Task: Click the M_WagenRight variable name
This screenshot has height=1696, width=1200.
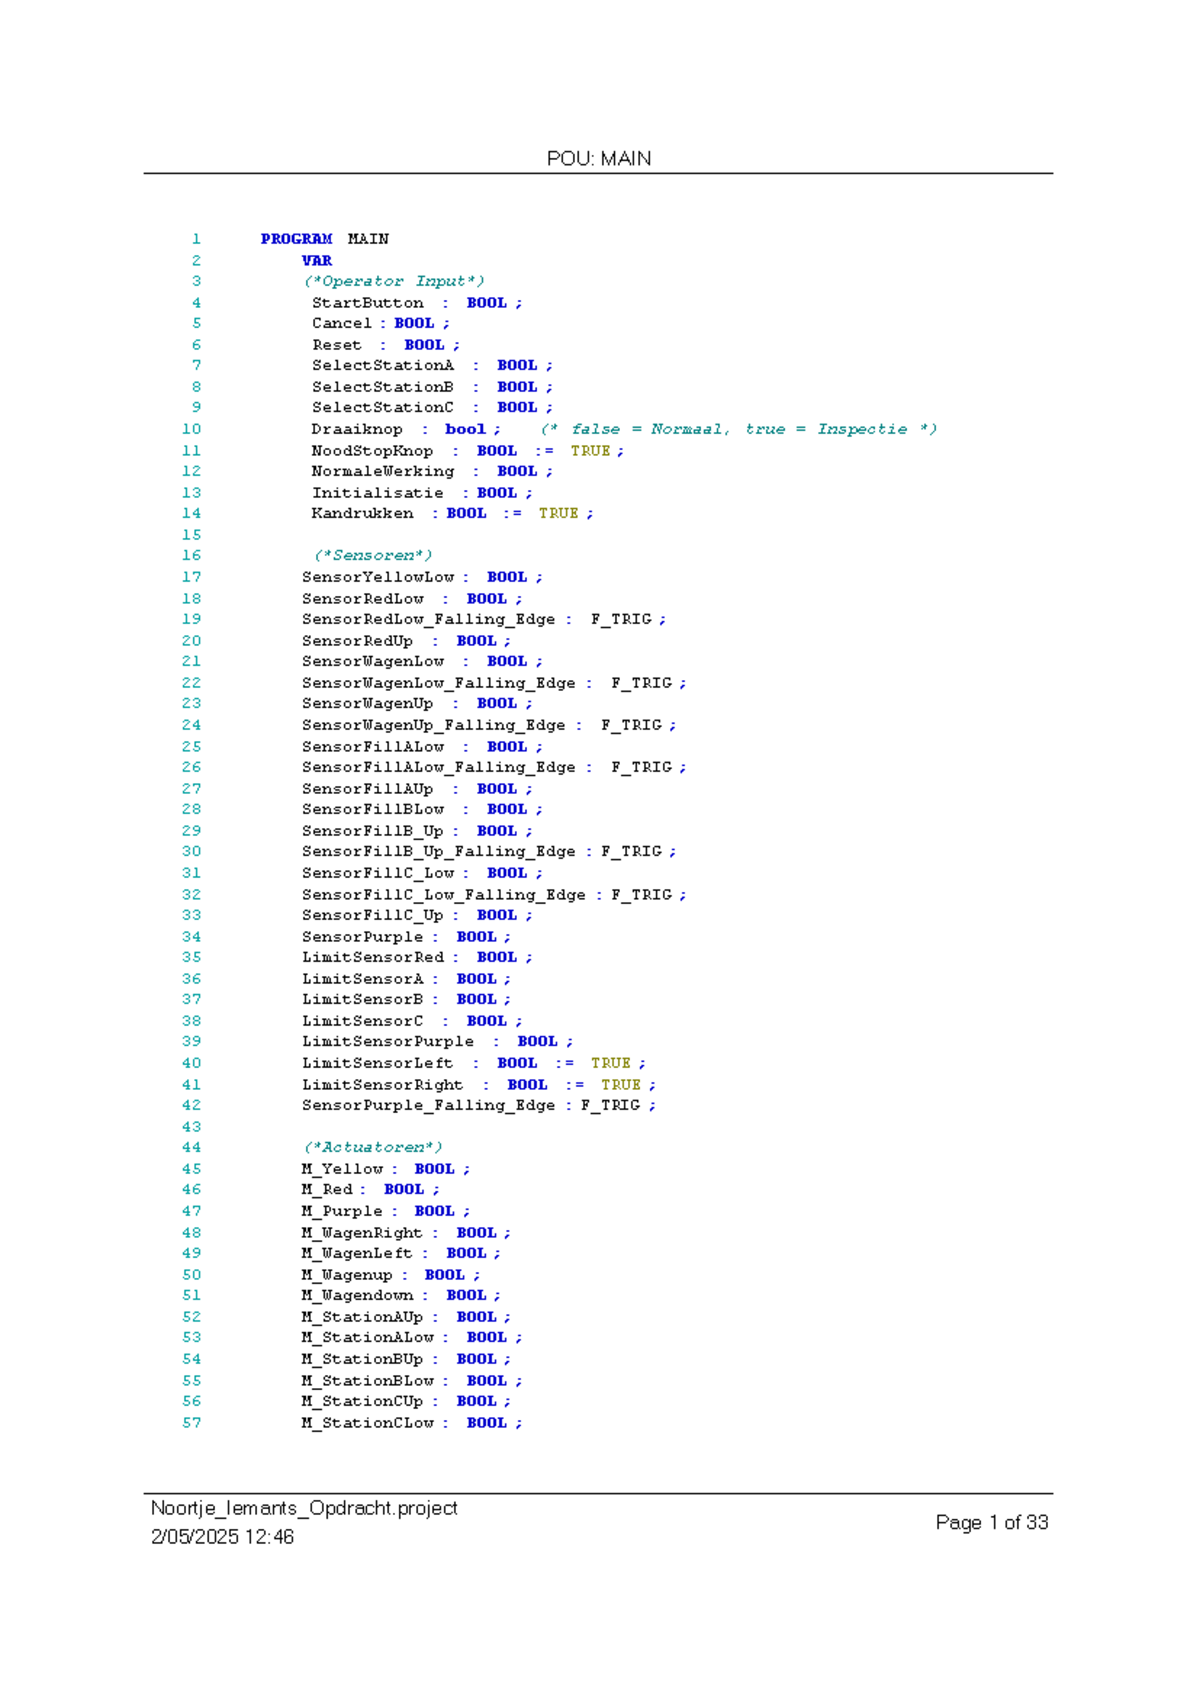Action: pyautogui.click(x=362, y=1233)
